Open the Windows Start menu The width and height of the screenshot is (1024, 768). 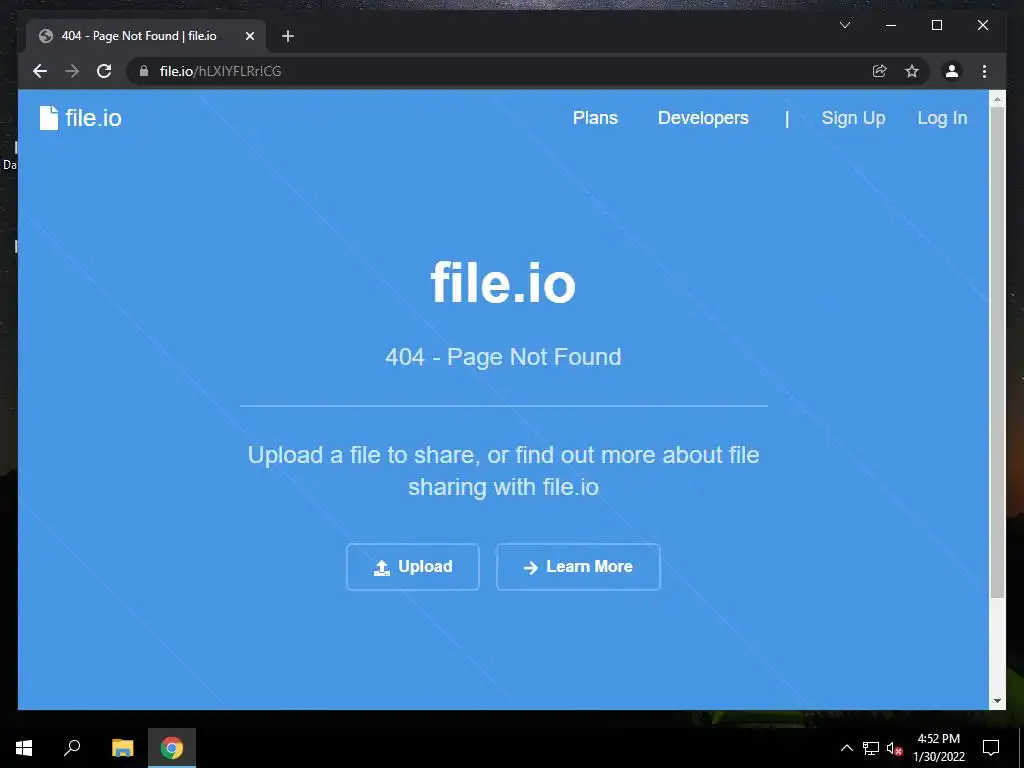[x=24, y=748]
